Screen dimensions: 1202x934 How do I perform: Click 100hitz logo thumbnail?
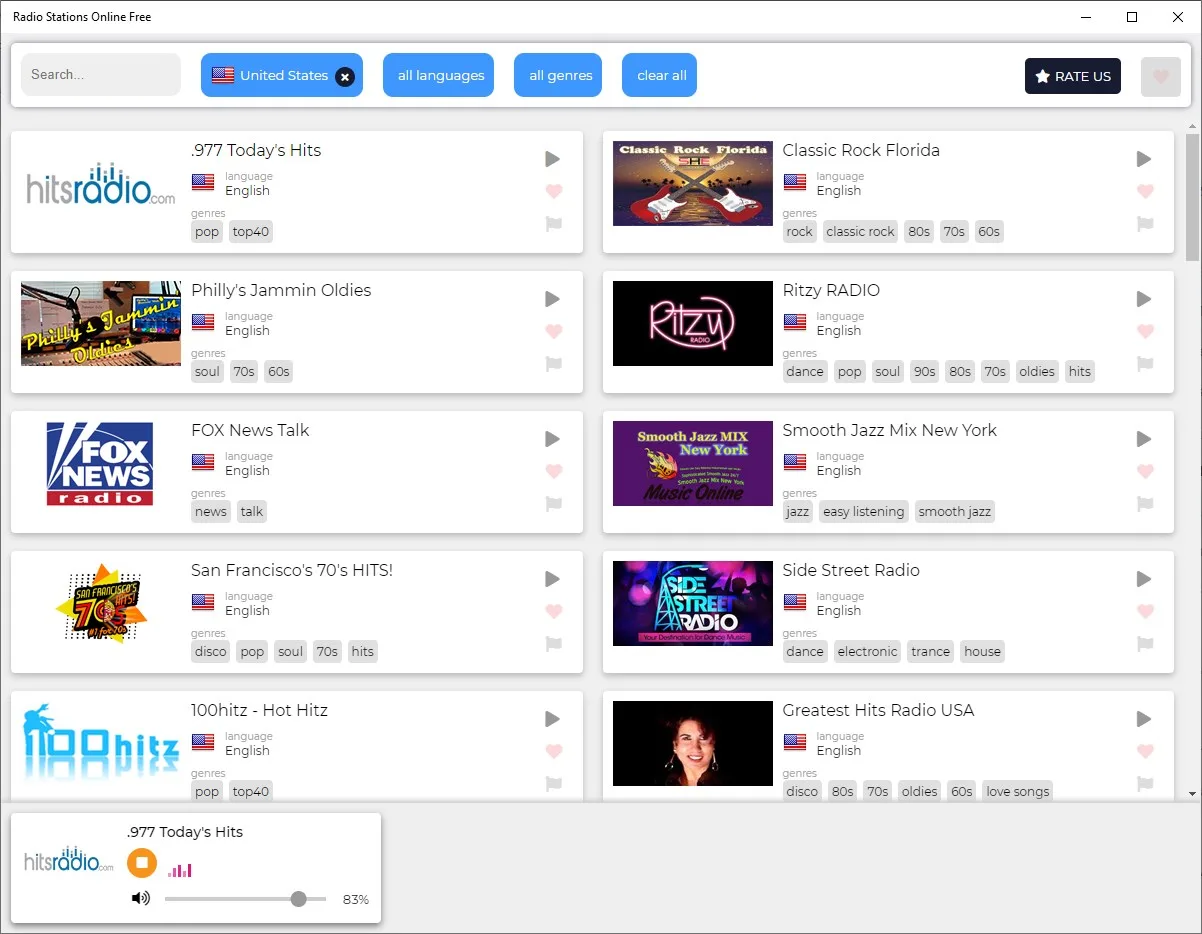coord(101,743)
